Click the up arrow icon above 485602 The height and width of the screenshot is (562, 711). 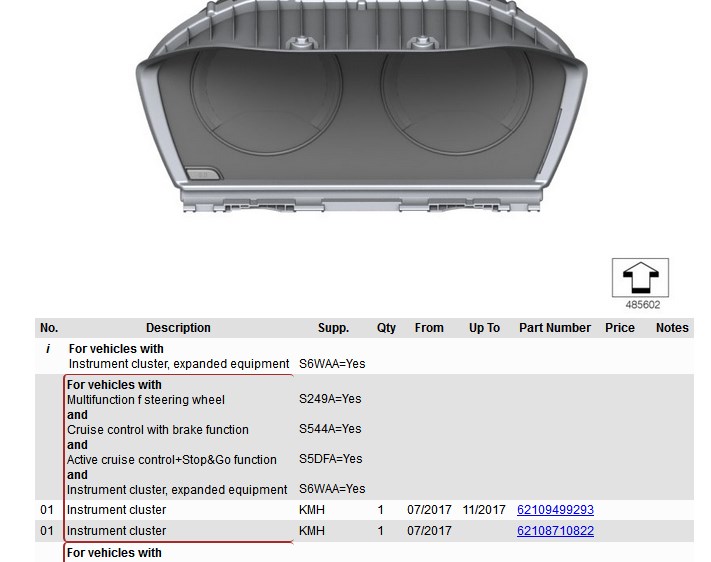[640, 278]
